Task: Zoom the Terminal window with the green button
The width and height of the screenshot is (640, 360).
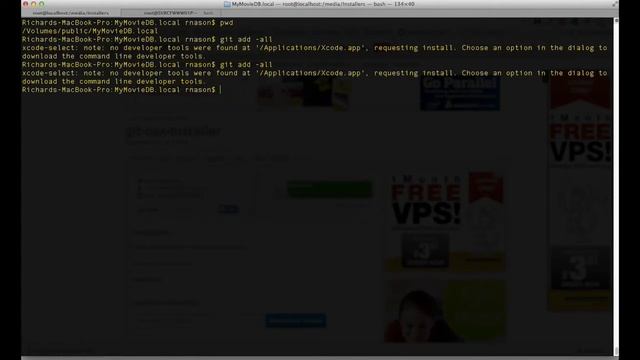Action: (42, 4)
